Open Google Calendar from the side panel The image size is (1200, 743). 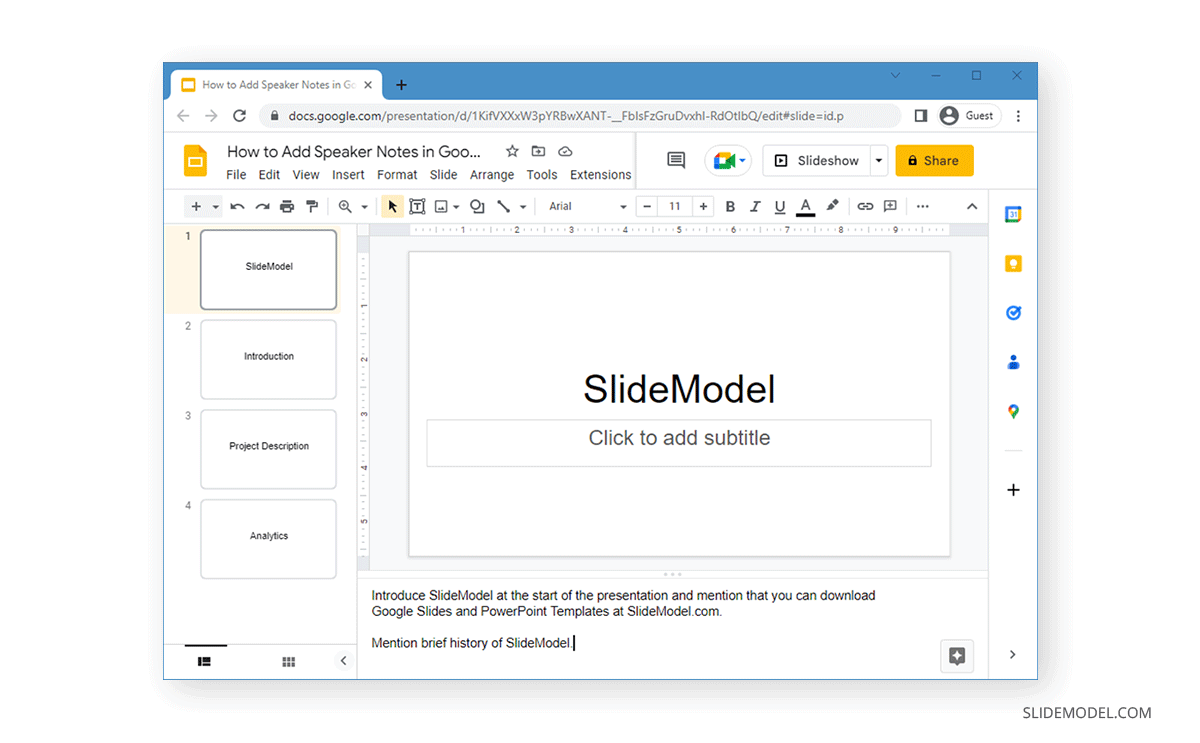[1013, 214]
